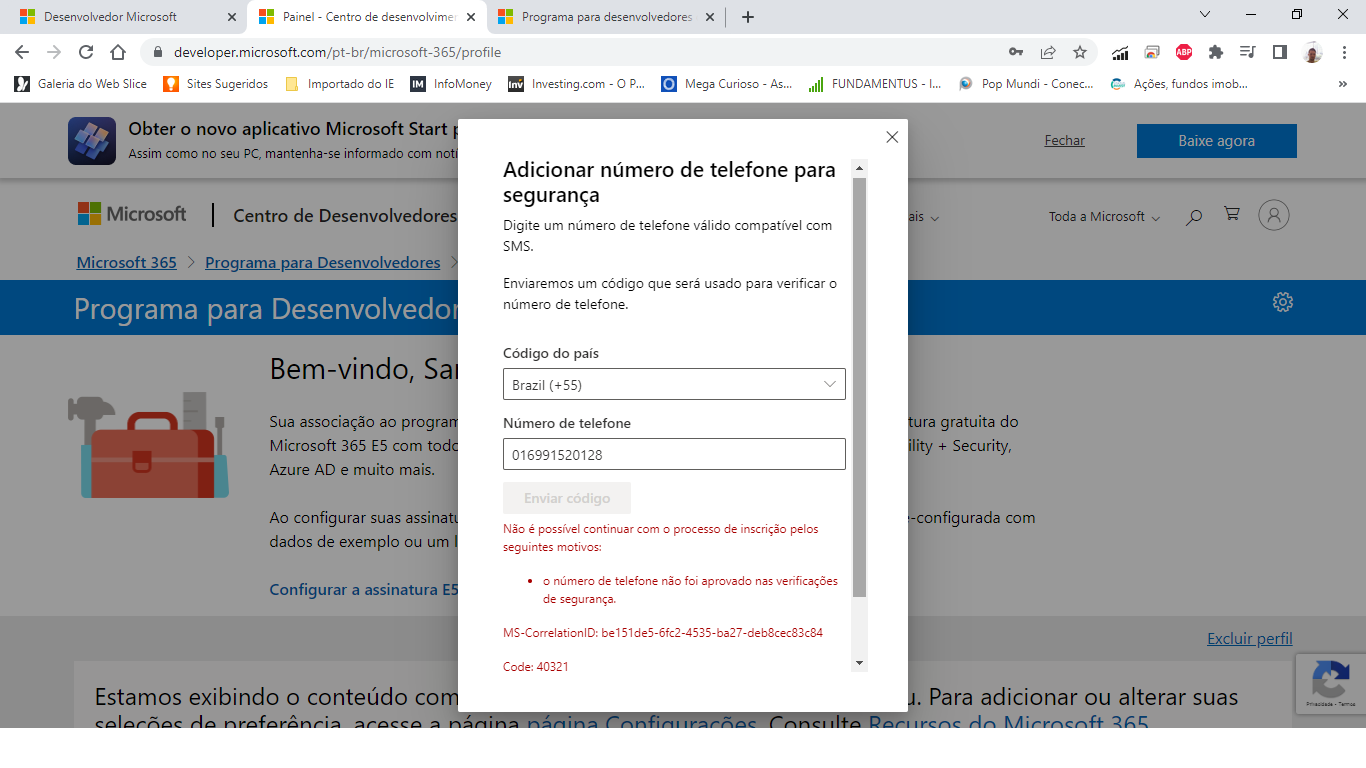
Task: Click the Microsoft Start app icon
Action: click(x=92, y=141)
